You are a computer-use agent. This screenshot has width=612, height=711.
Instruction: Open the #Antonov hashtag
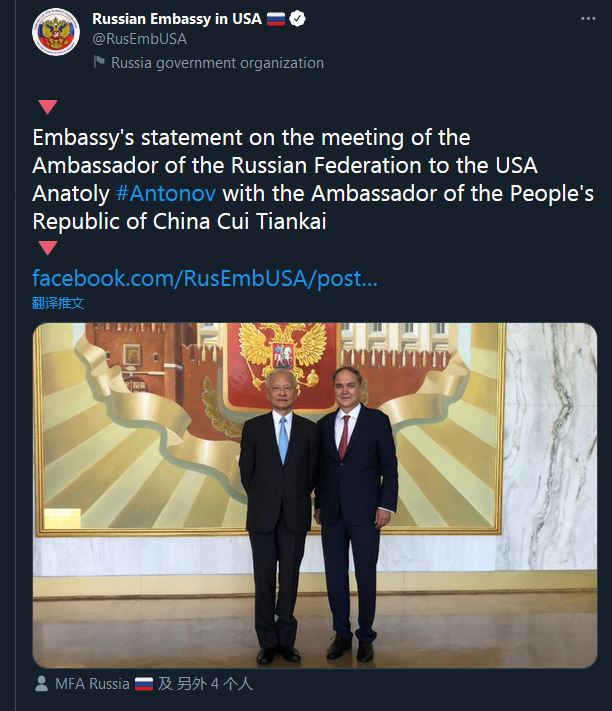pyautogui.click(x=165, y=192)
